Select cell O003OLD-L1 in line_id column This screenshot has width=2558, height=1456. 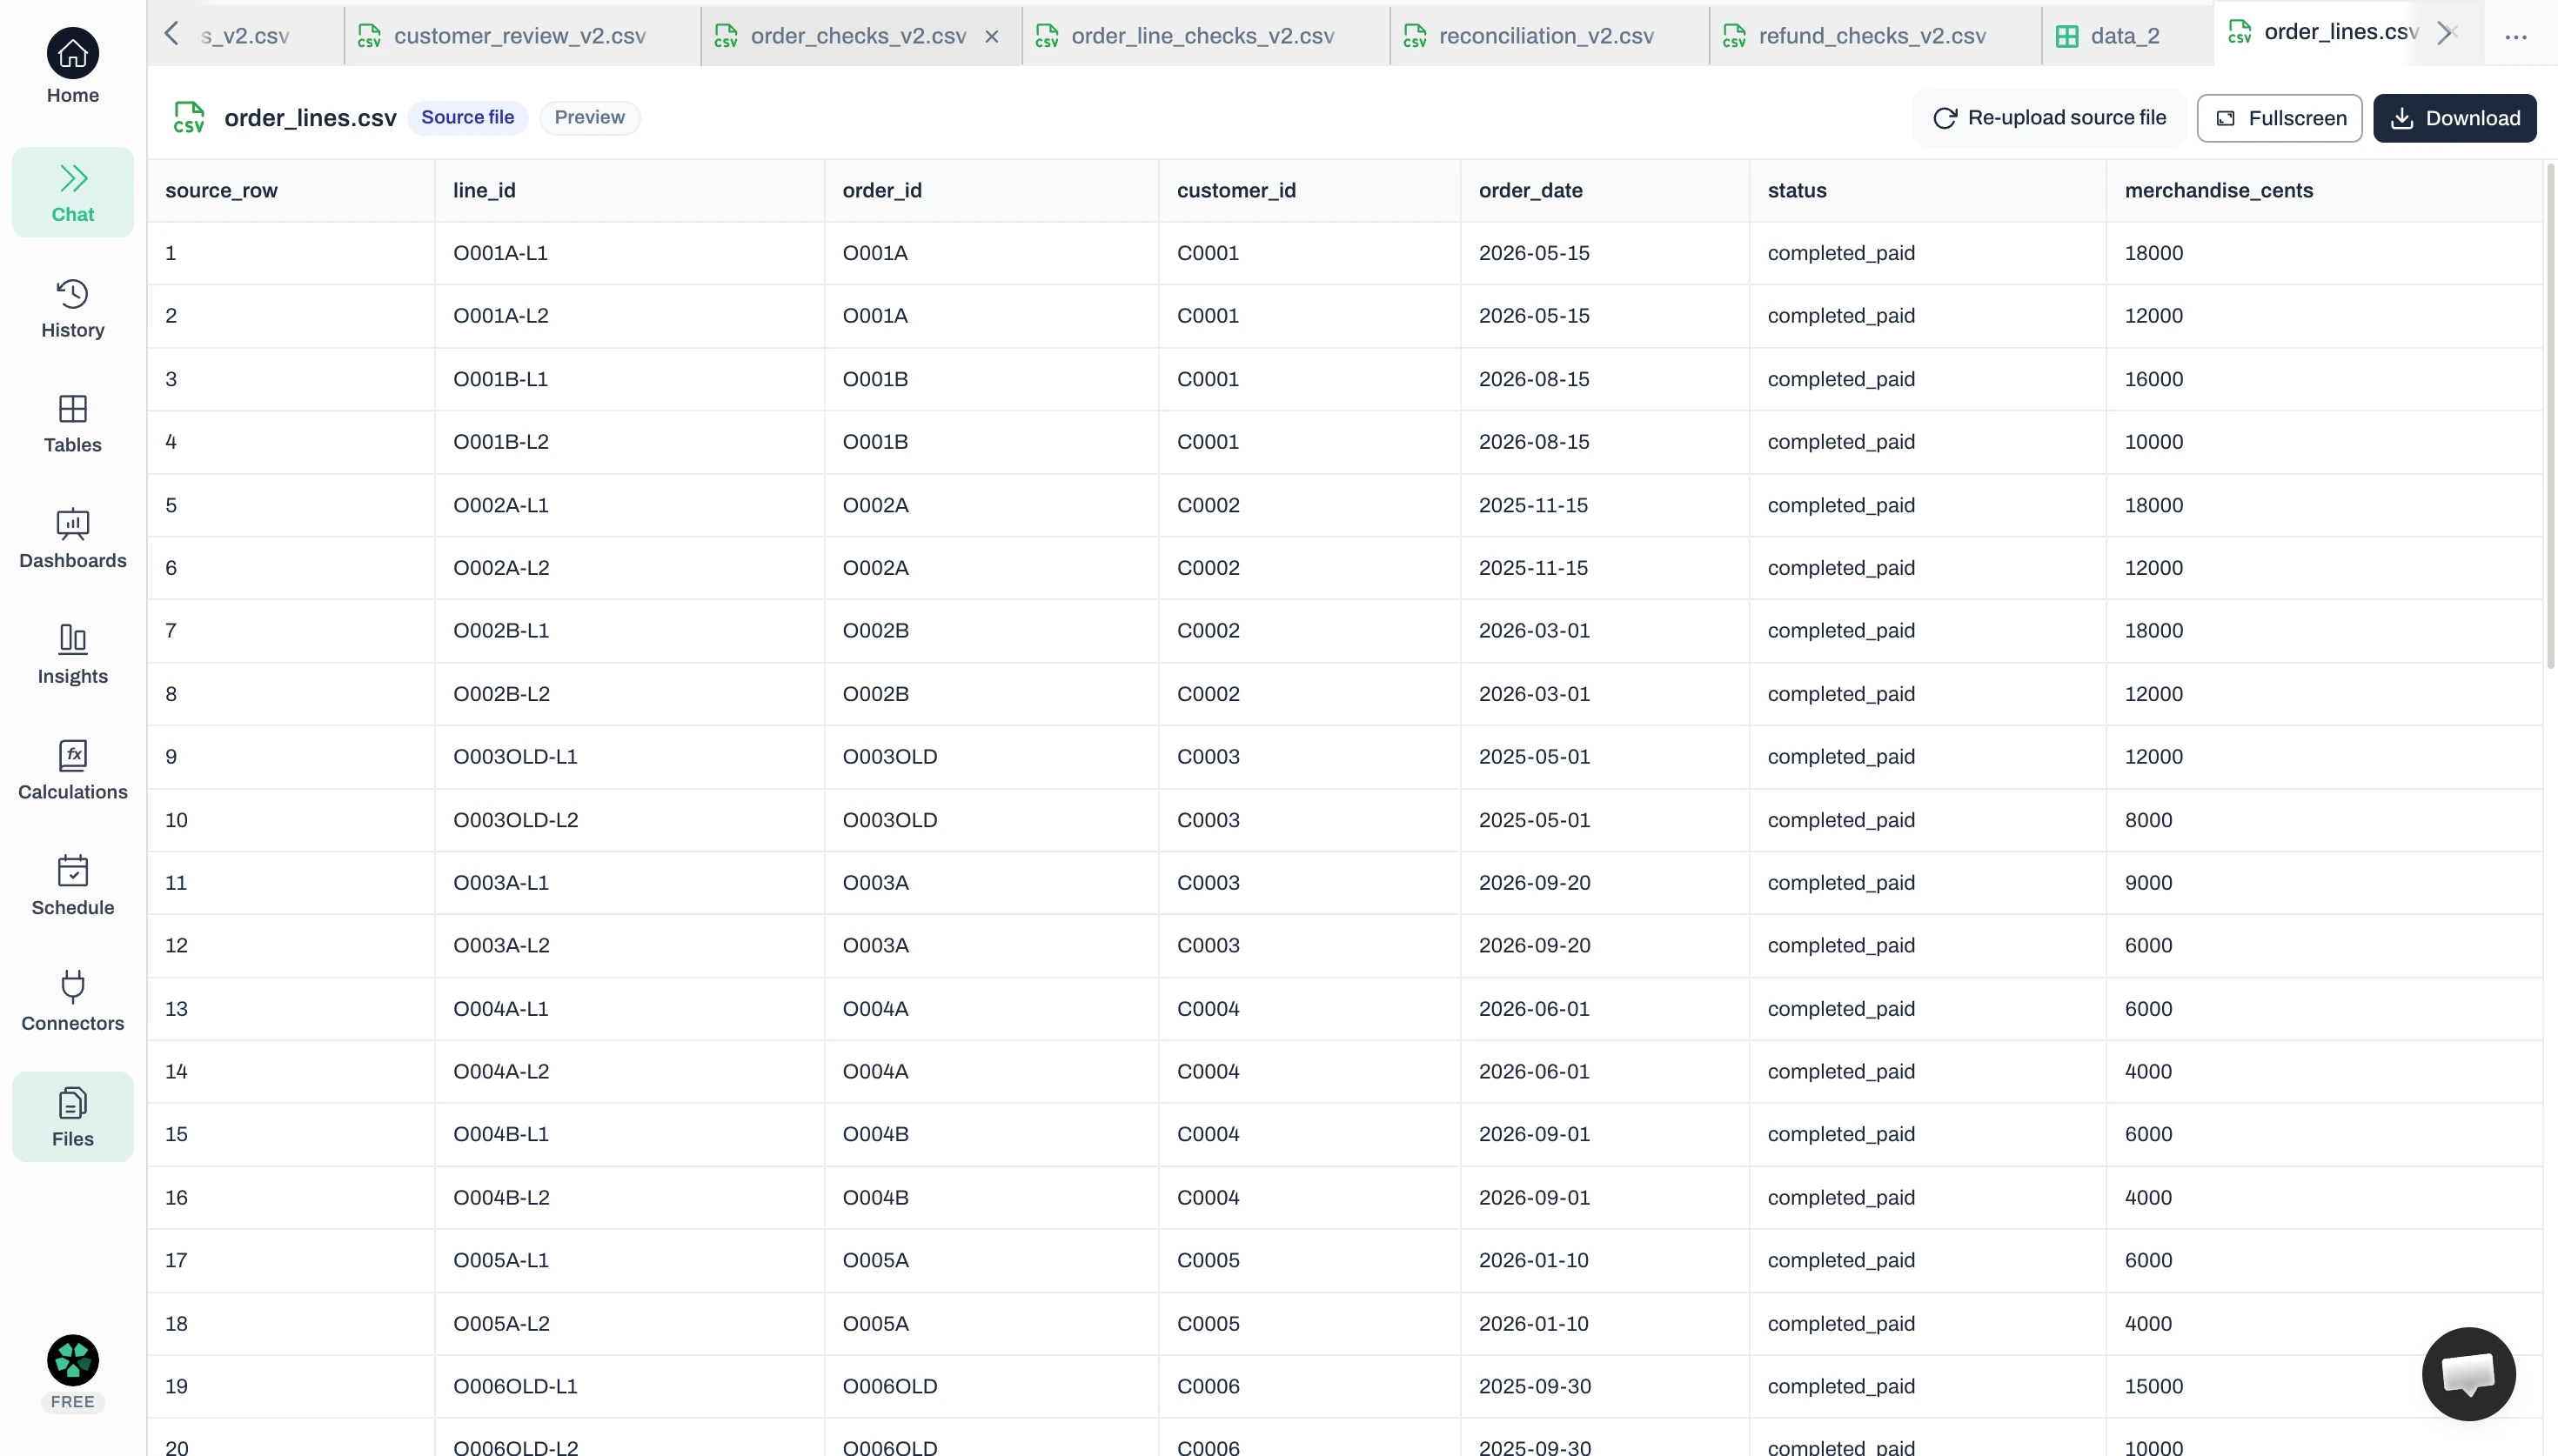(629, 756)
